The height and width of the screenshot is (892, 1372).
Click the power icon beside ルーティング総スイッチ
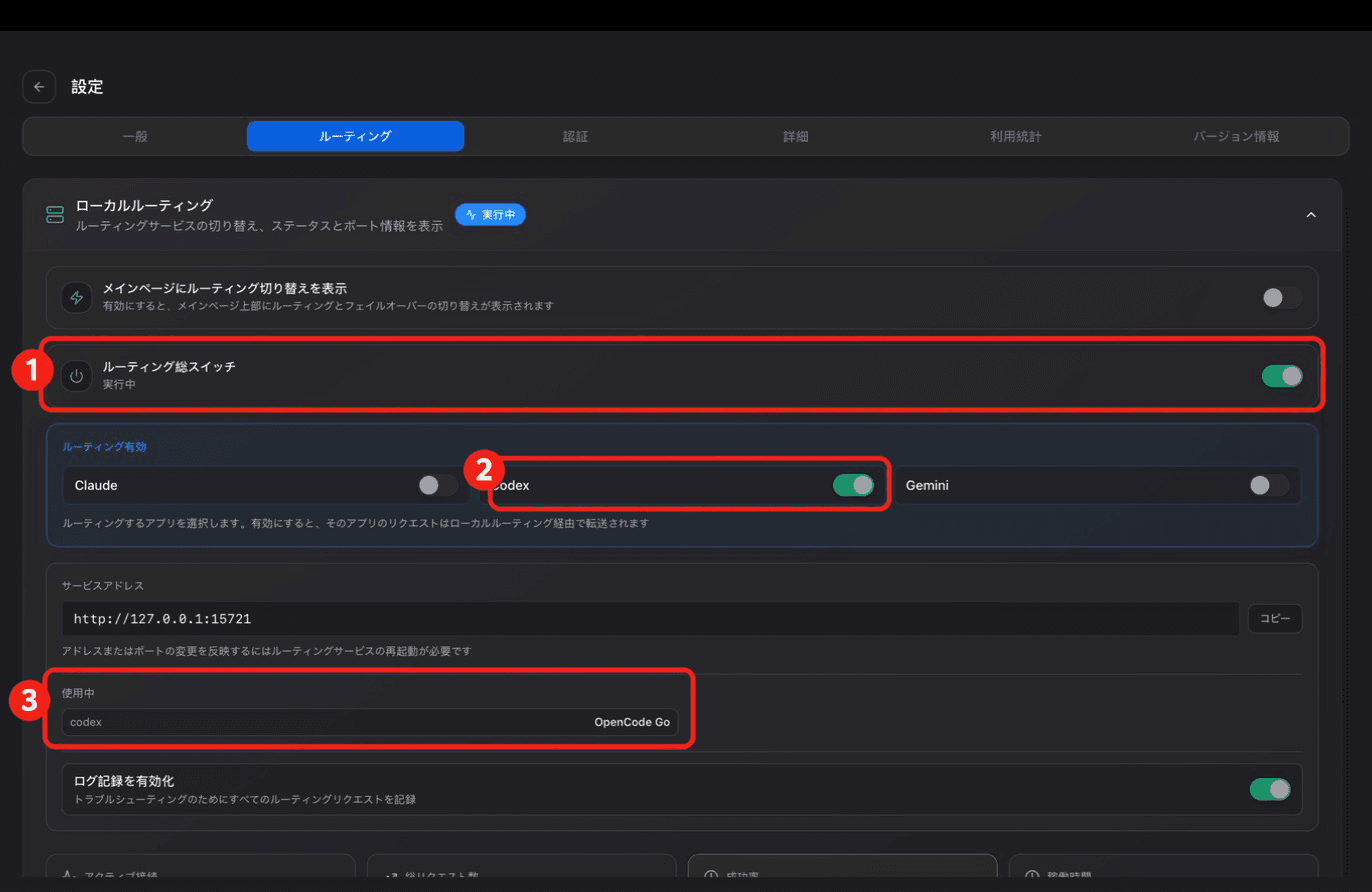[77, 376]
